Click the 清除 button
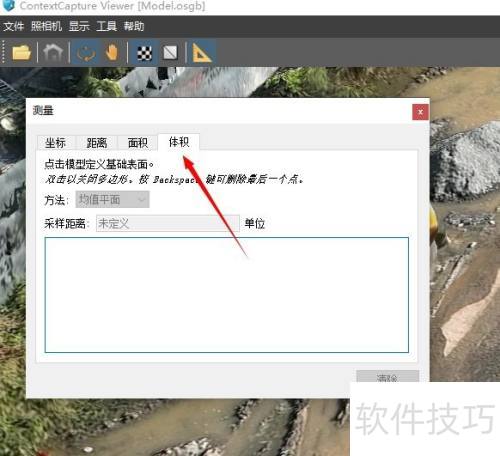 (387, 377)
